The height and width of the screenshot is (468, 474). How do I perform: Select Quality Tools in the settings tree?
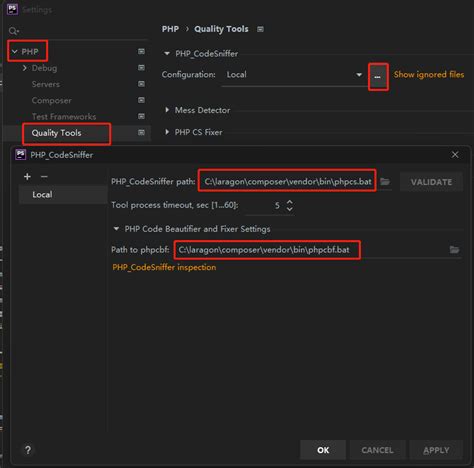tap(56, 133)
